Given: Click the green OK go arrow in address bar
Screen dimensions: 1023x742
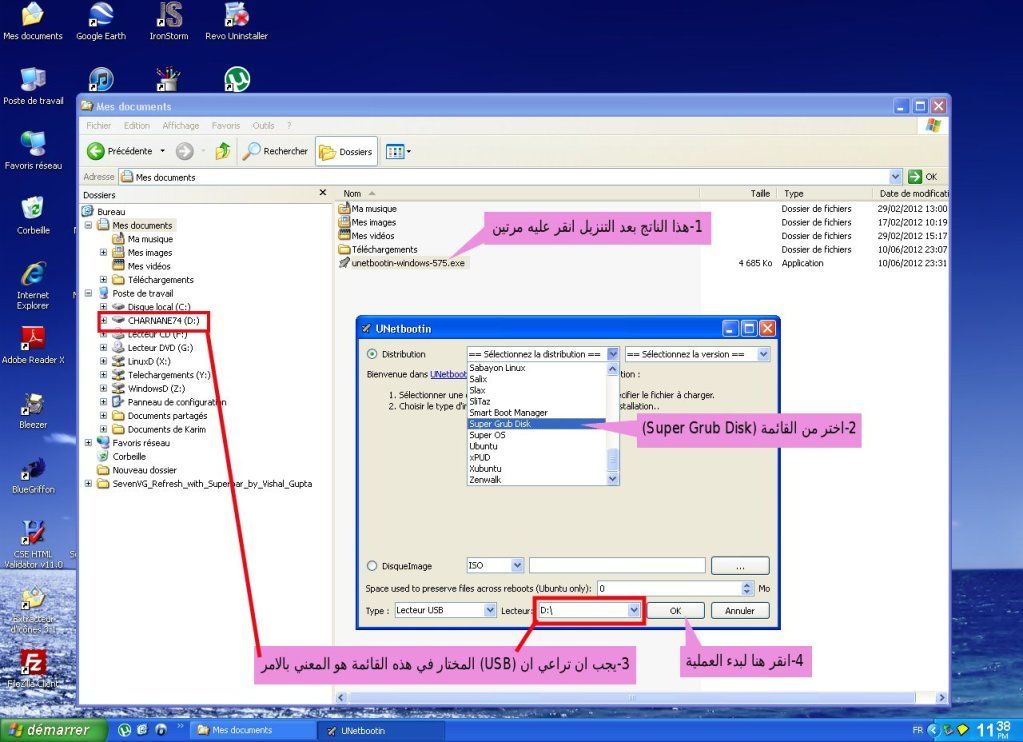Looking at the screenshot, I should pyautogui.click(x=915, y=176).
